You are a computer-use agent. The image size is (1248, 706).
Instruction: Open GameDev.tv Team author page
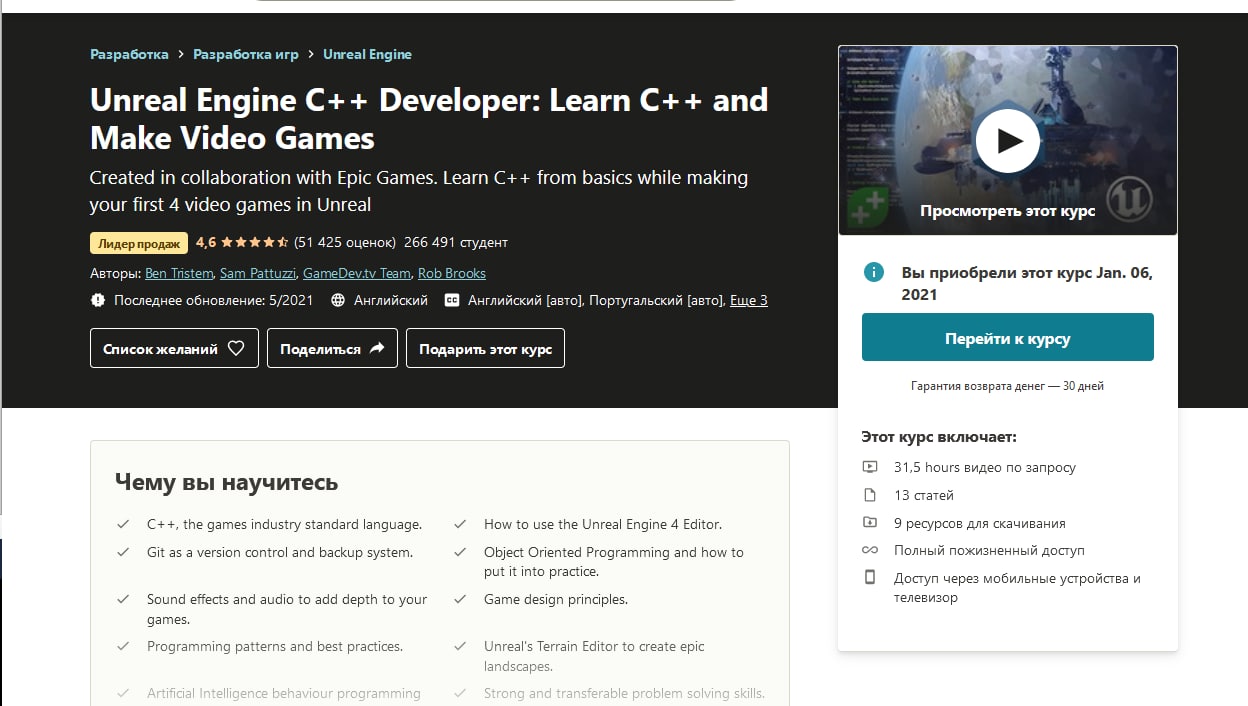(x=357, y=273)
